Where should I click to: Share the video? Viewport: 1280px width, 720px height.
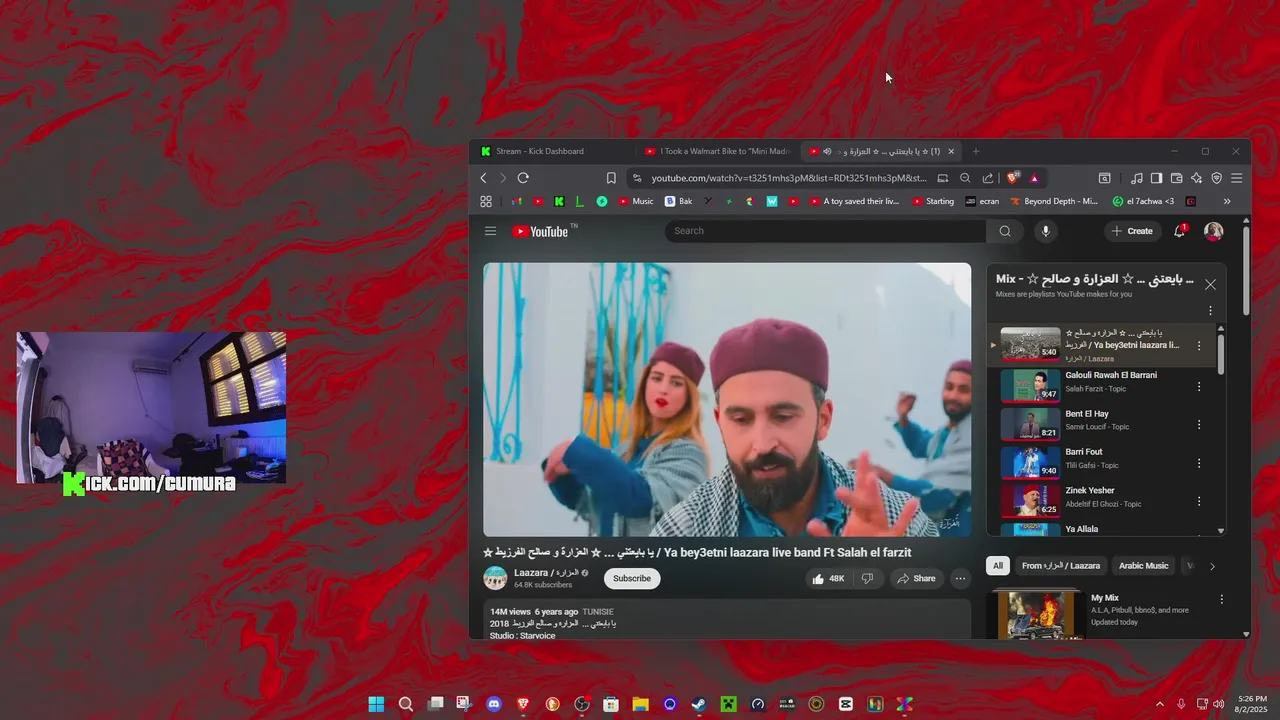click(x=916, y=578)
